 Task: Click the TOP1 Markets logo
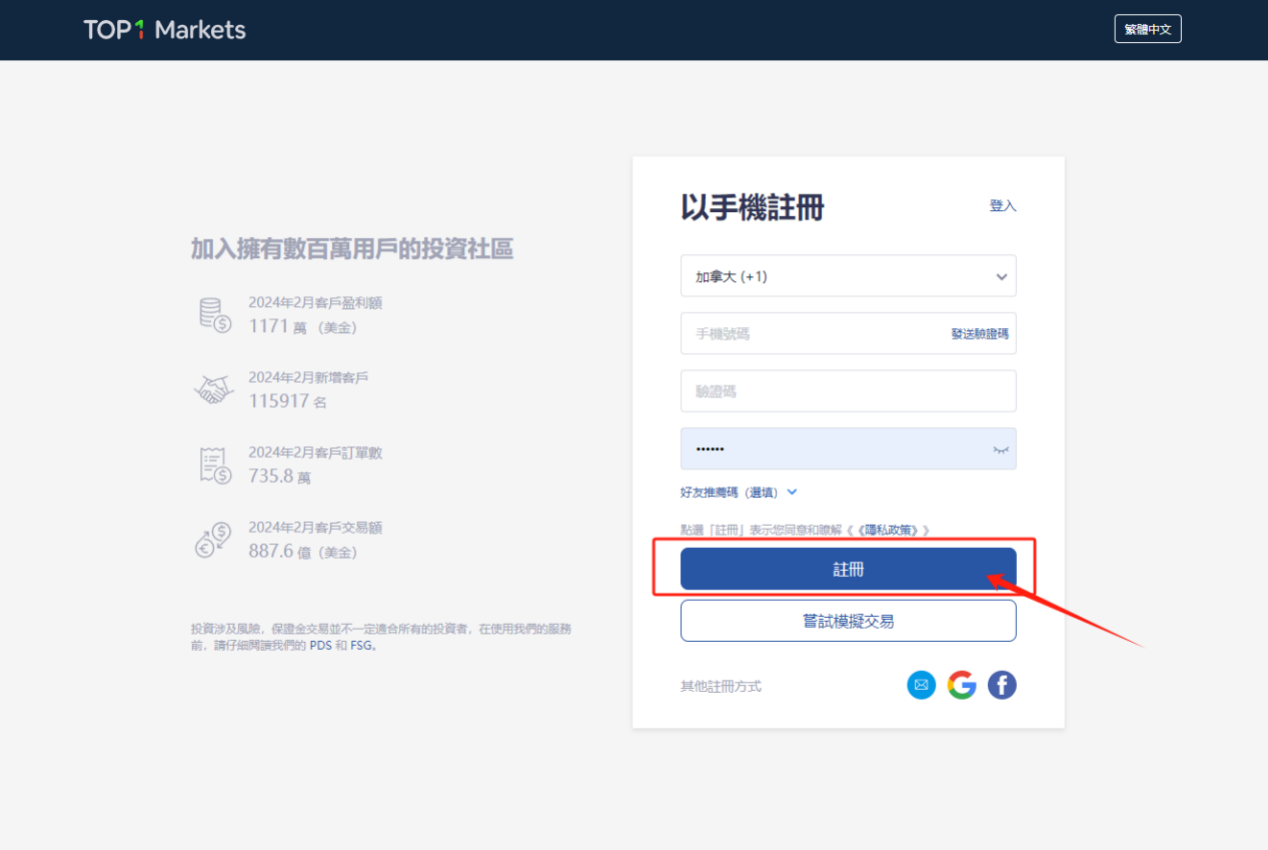164,29
